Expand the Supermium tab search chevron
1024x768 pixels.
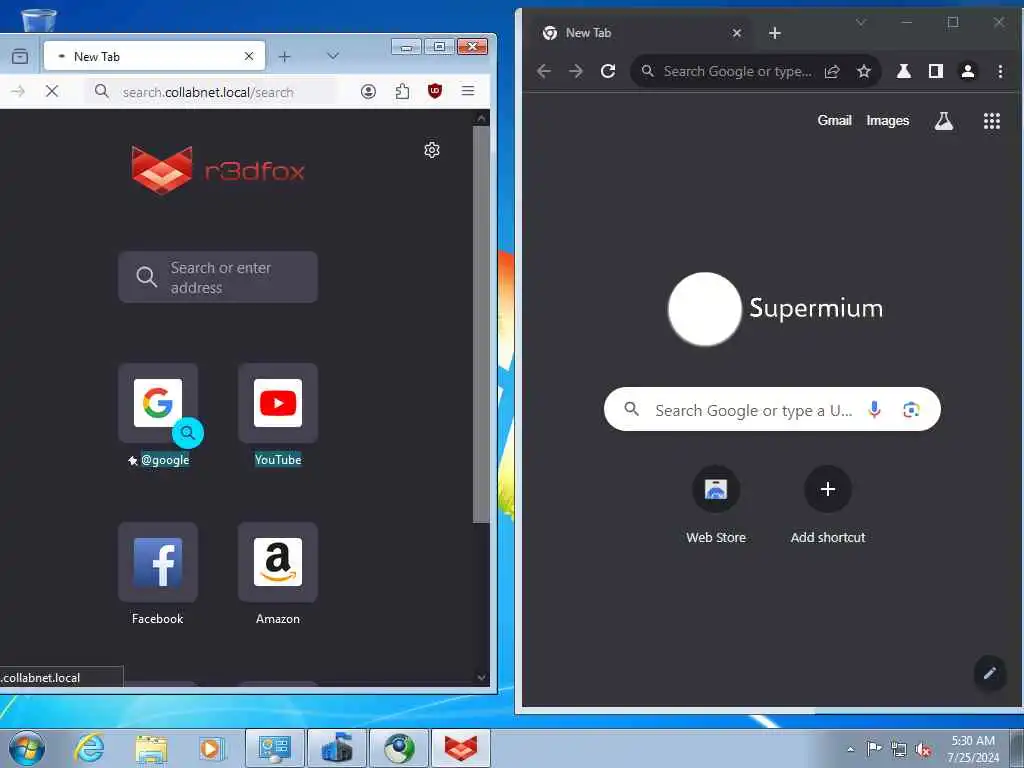861,22
